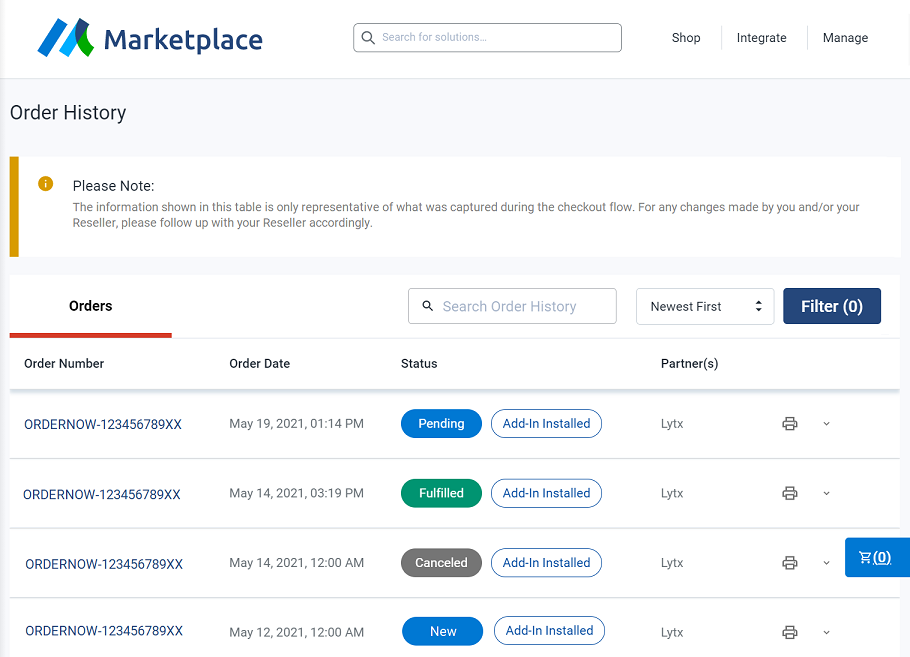
Task: Click the date May 19, 2021, 01:14 PM
Action: 297,424
